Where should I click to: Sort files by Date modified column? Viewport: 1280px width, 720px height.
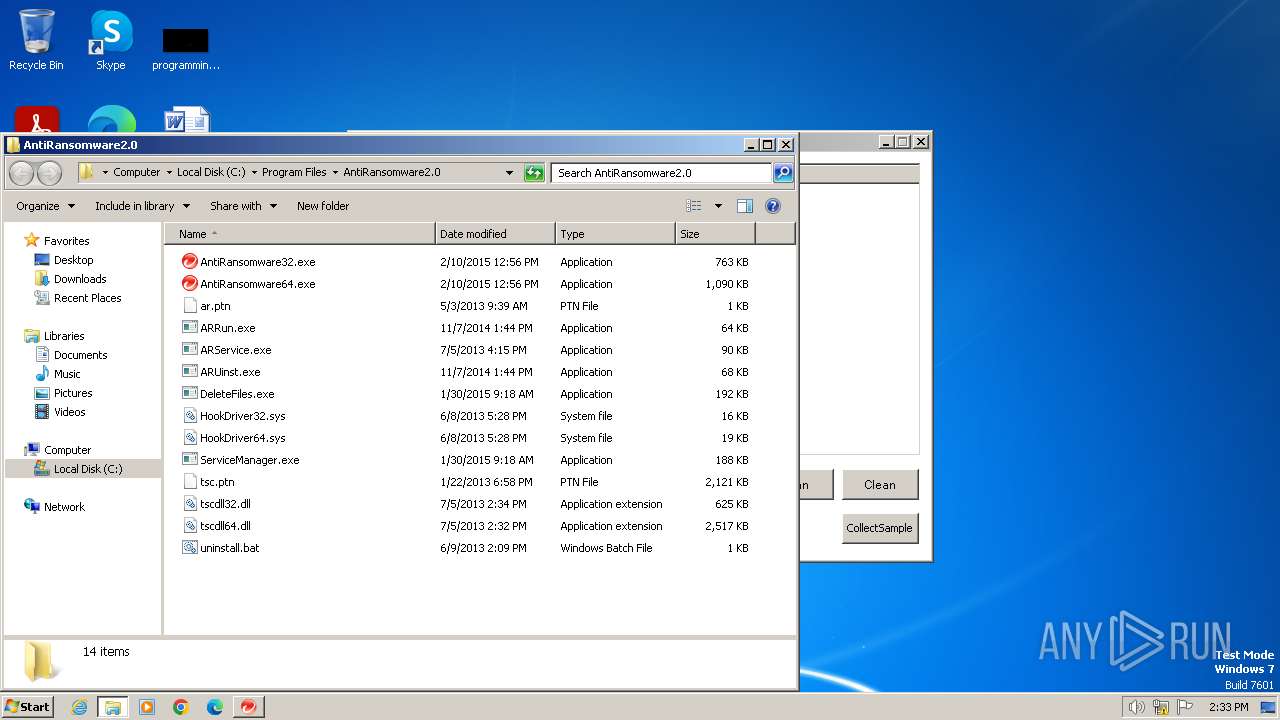pos(495,234)
